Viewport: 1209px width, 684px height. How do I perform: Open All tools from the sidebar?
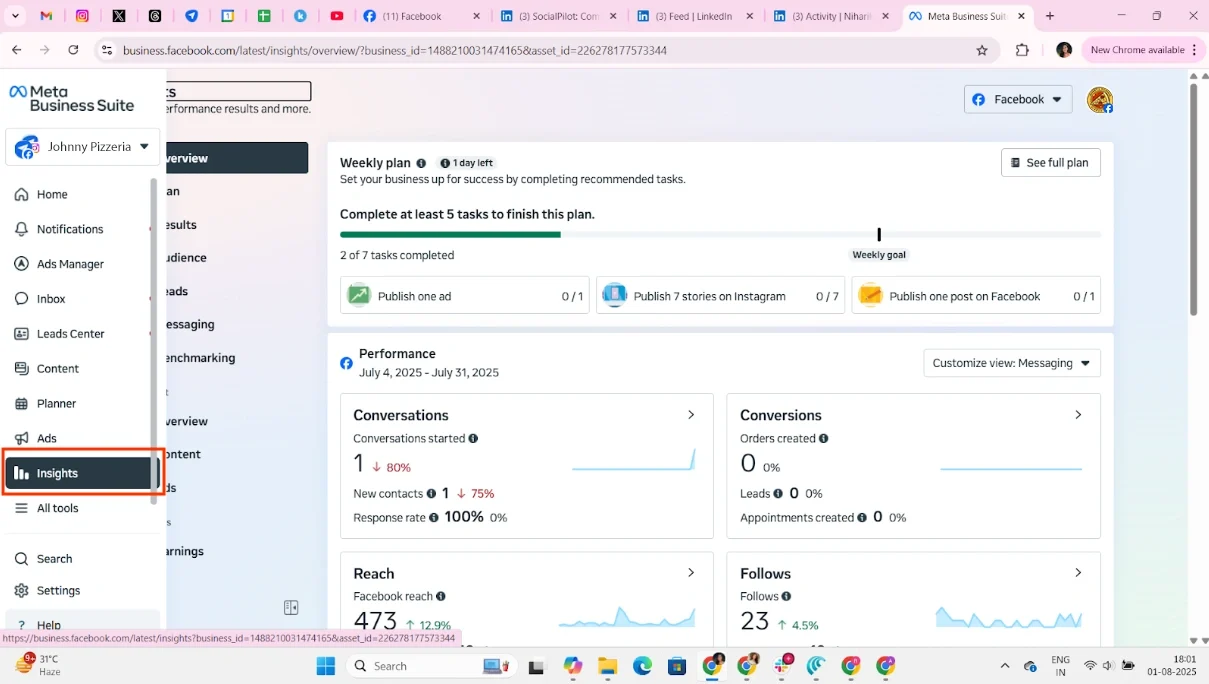(x=58, y=508)
